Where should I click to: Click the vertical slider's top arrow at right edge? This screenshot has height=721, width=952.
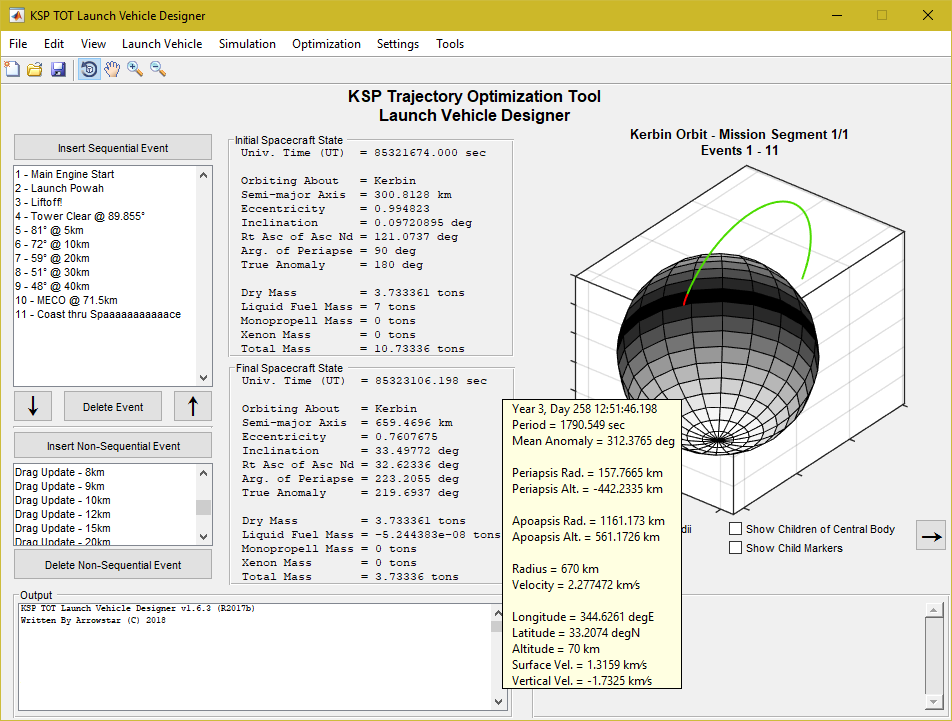click(x=934, y=609)
